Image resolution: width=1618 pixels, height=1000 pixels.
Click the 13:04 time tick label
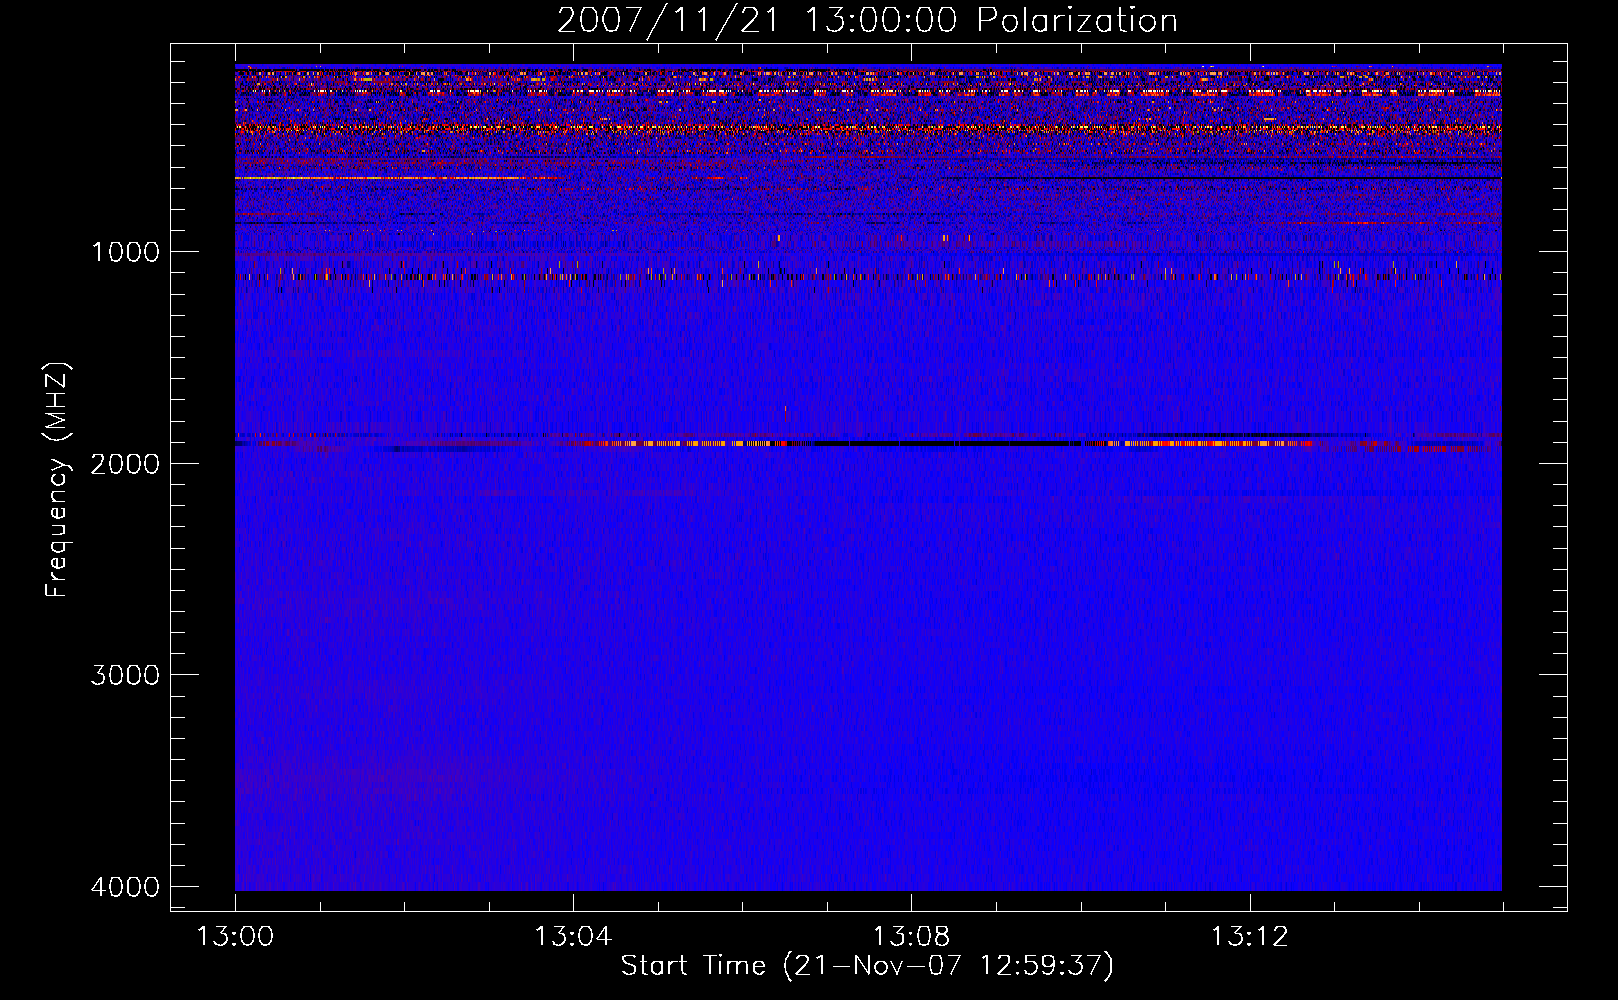(x=573, y=937)
